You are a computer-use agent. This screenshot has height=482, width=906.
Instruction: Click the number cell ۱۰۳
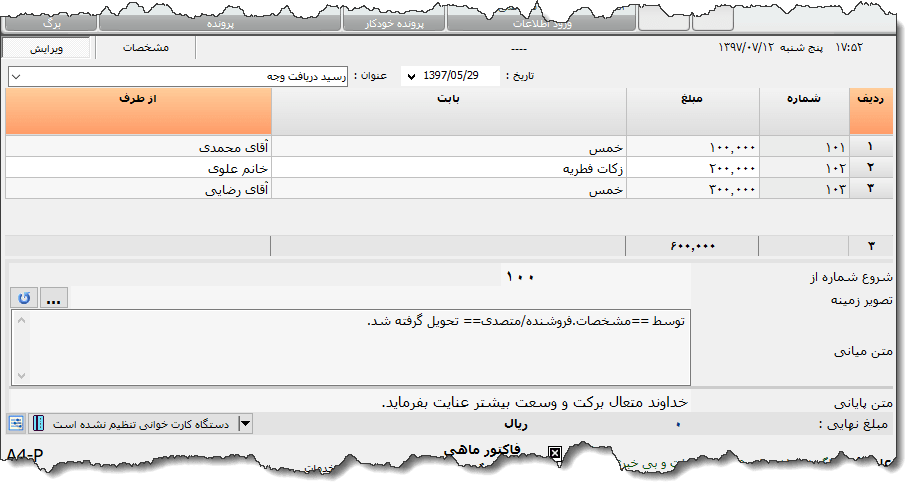point(804,189)
